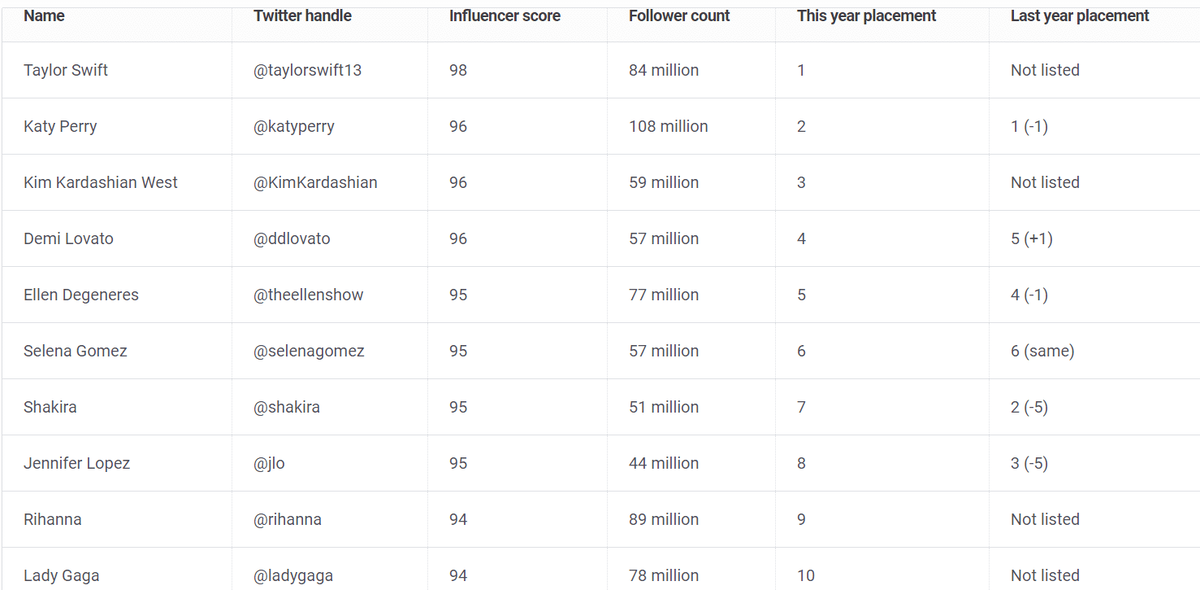Select the Selena Gomez row name
The height and width of the screenshot is (590, 1200).
pos(75,351)
